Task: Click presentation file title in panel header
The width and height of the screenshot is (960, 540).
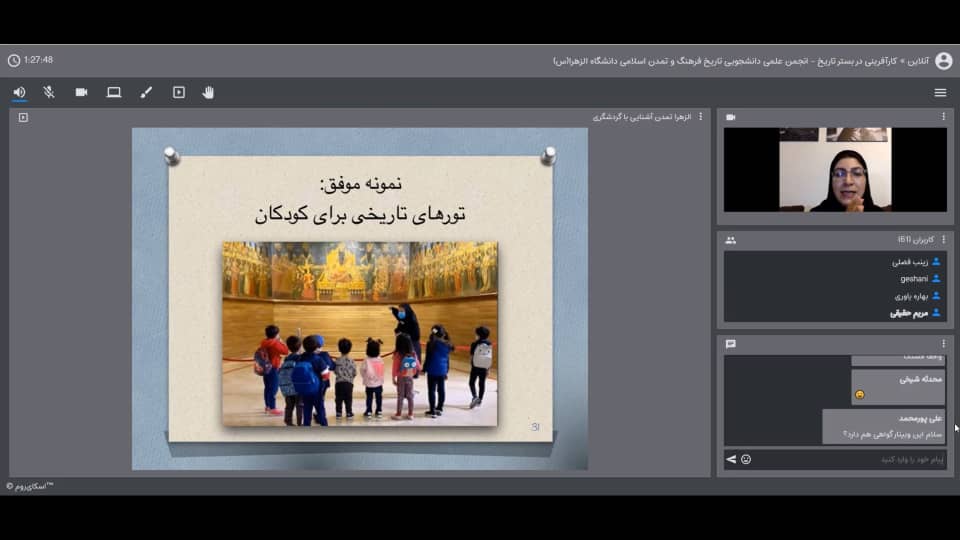Action: pos(642,116)
